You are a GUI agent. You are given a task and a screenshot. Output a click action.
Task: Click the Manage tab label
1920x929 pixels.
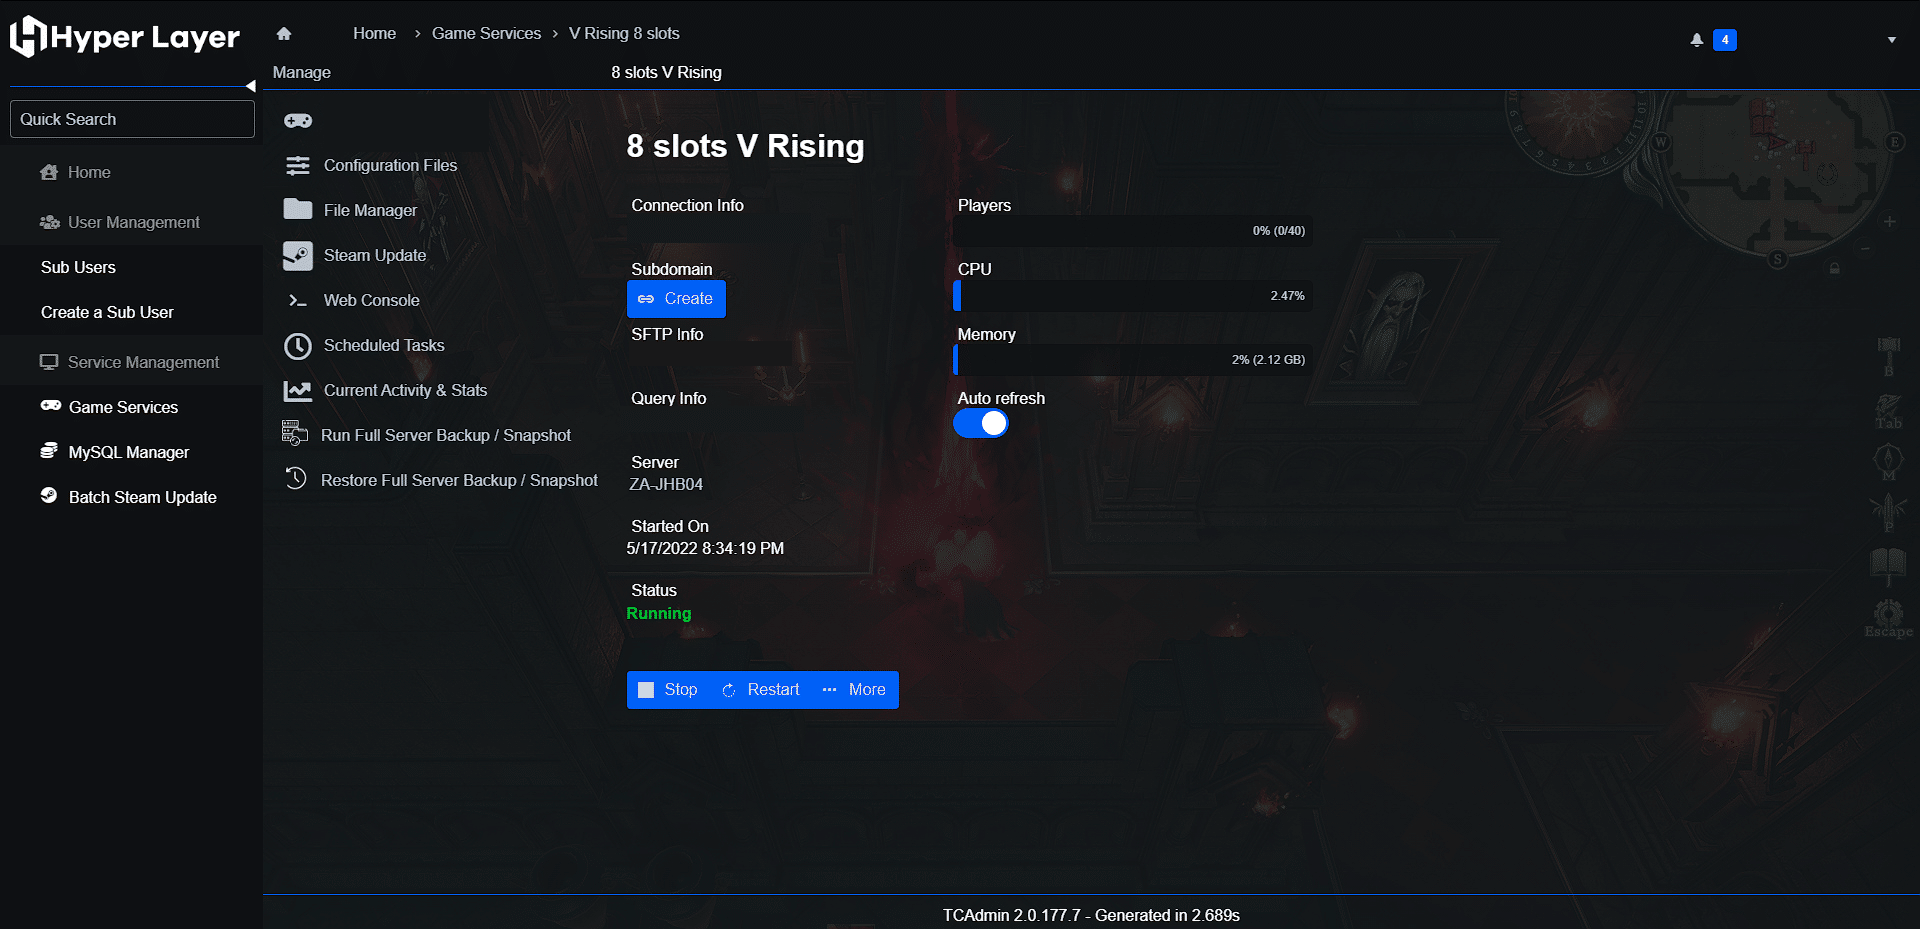coord(302,72)
